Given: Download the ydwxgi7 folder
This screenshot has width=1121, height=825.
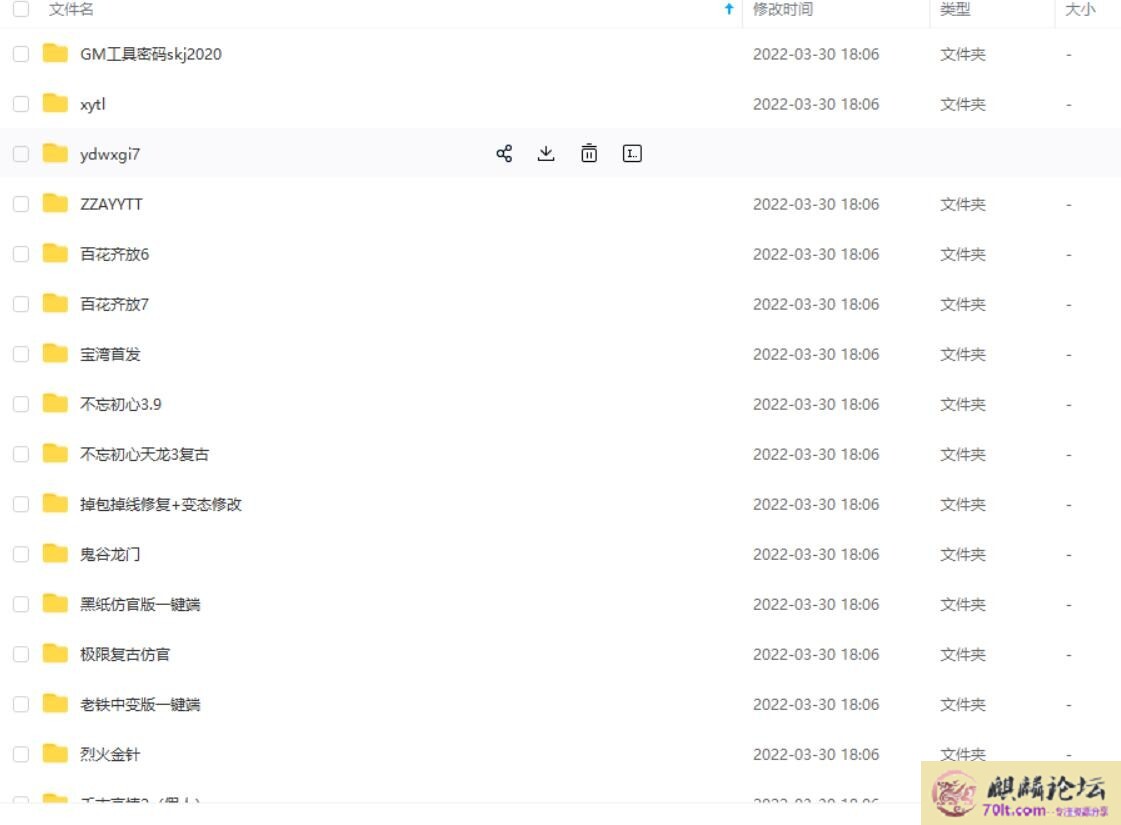Looking at the screenshot, I should 546,154.
